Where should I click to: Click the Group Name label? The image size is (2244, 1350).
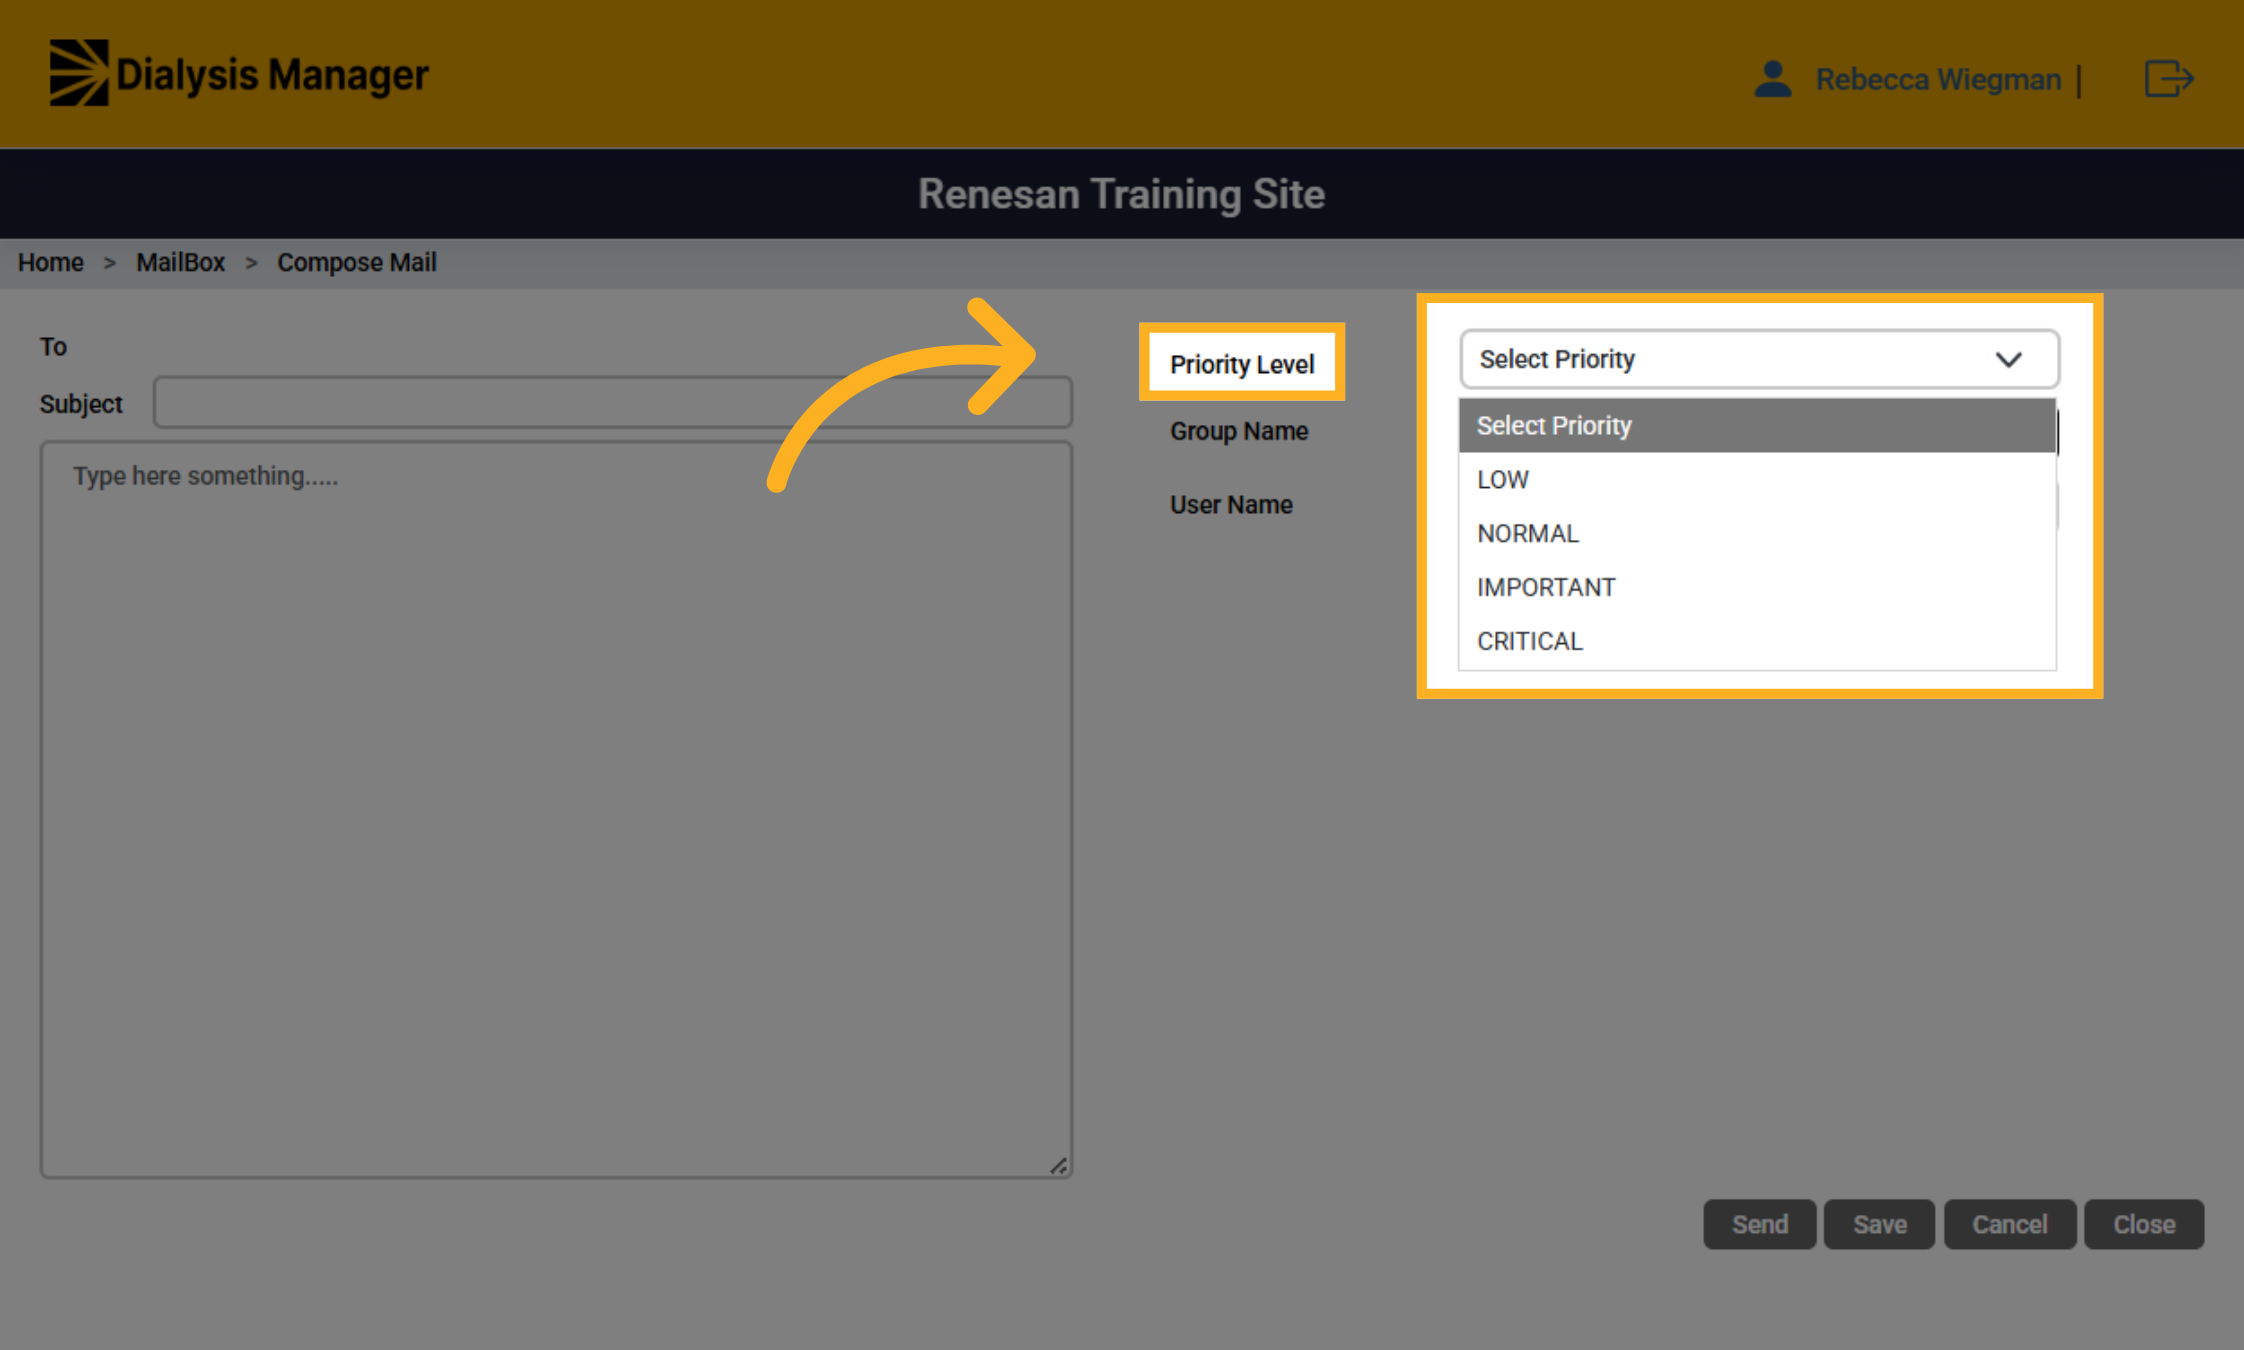[x=1239, y=431]
